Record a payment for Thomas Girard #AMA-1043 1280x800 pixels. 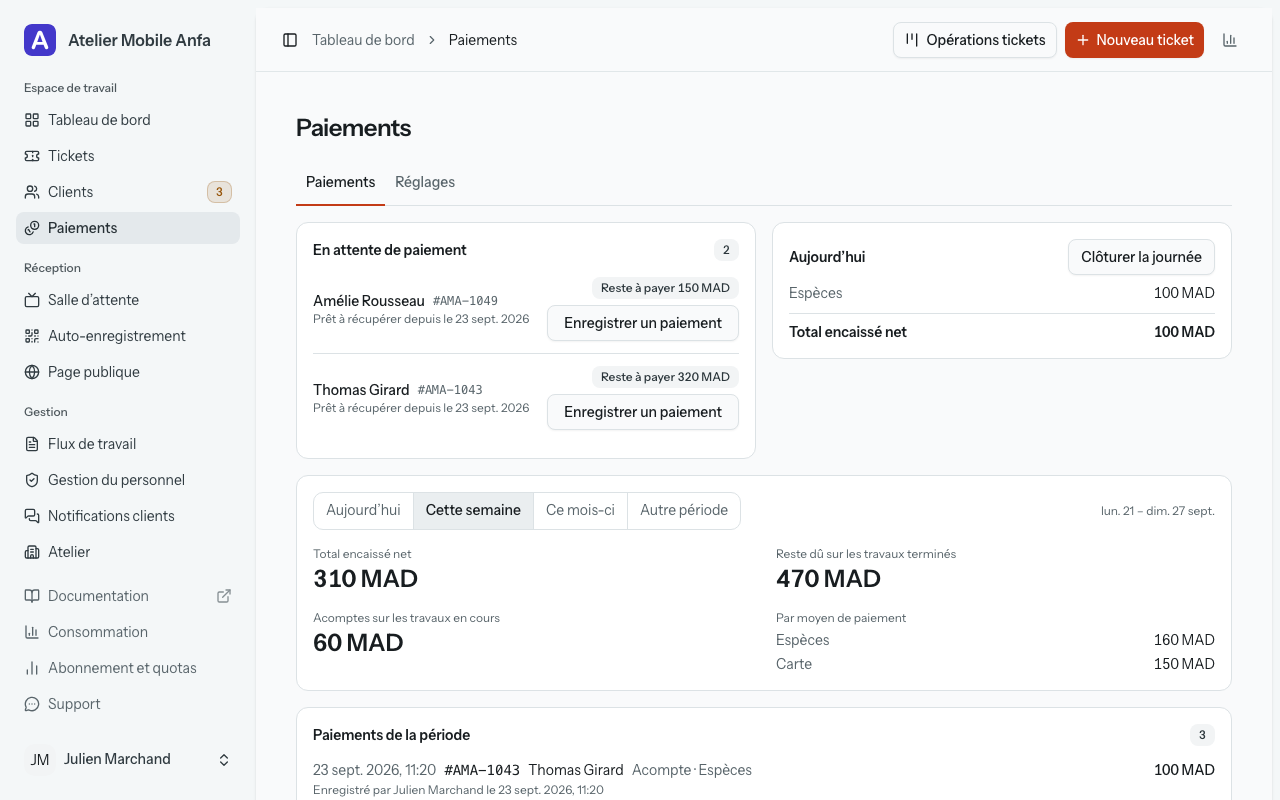[643, 412]
